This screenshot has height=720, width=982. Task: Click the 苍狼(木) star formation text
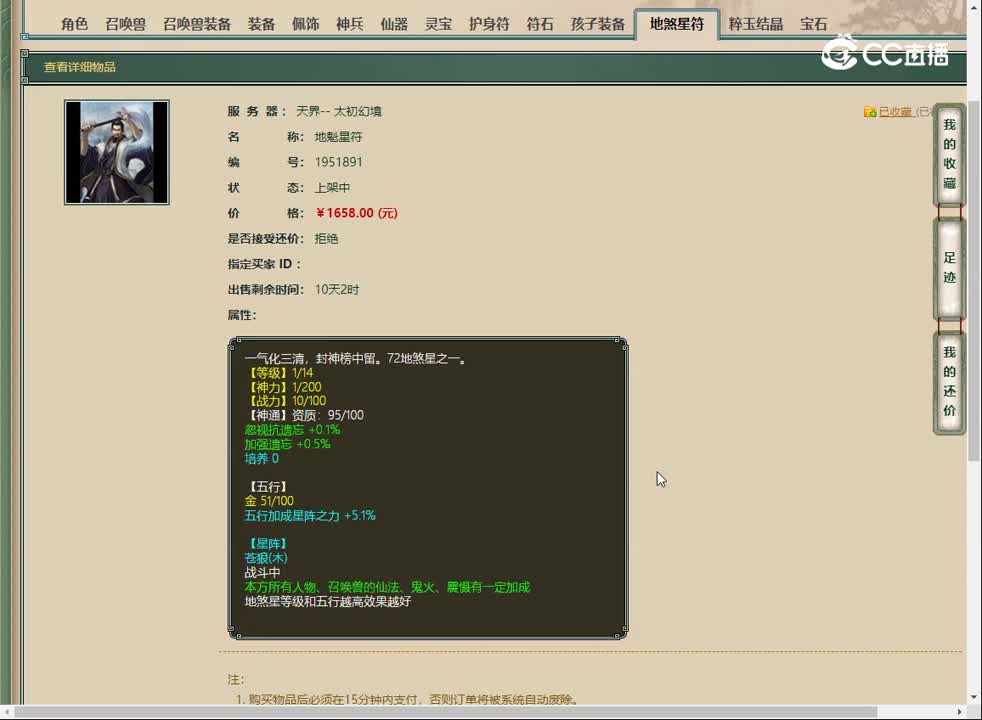click(x=266, y=558)
